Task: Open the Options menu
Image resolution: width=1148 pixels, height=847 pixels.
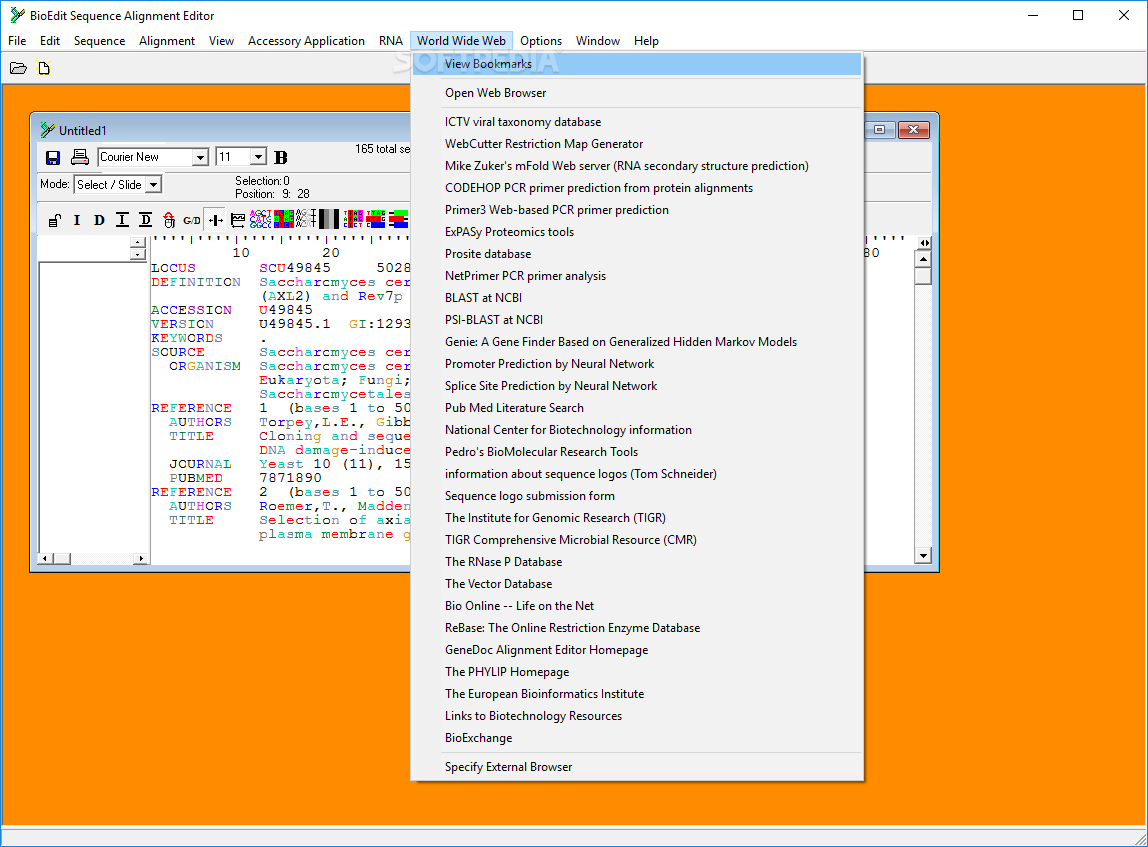Action: tap(541, 41)
